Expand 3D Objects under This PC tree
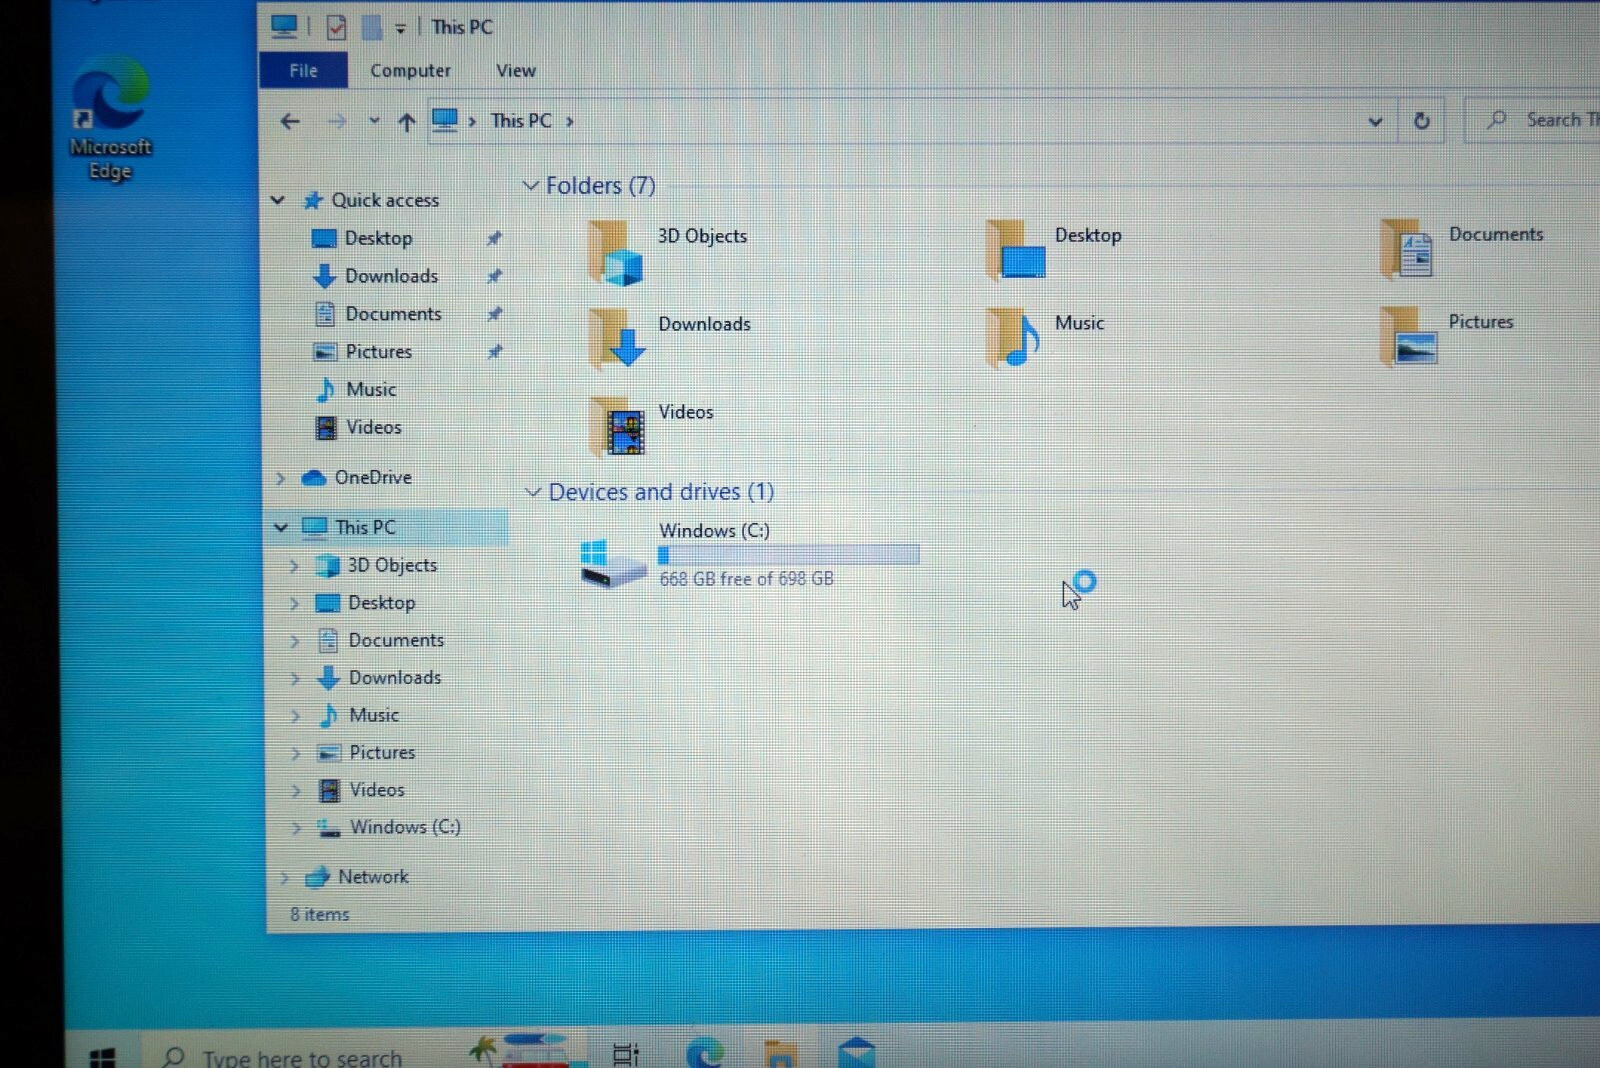This screenshot has width=1600, height=1068. click(294, 565)
